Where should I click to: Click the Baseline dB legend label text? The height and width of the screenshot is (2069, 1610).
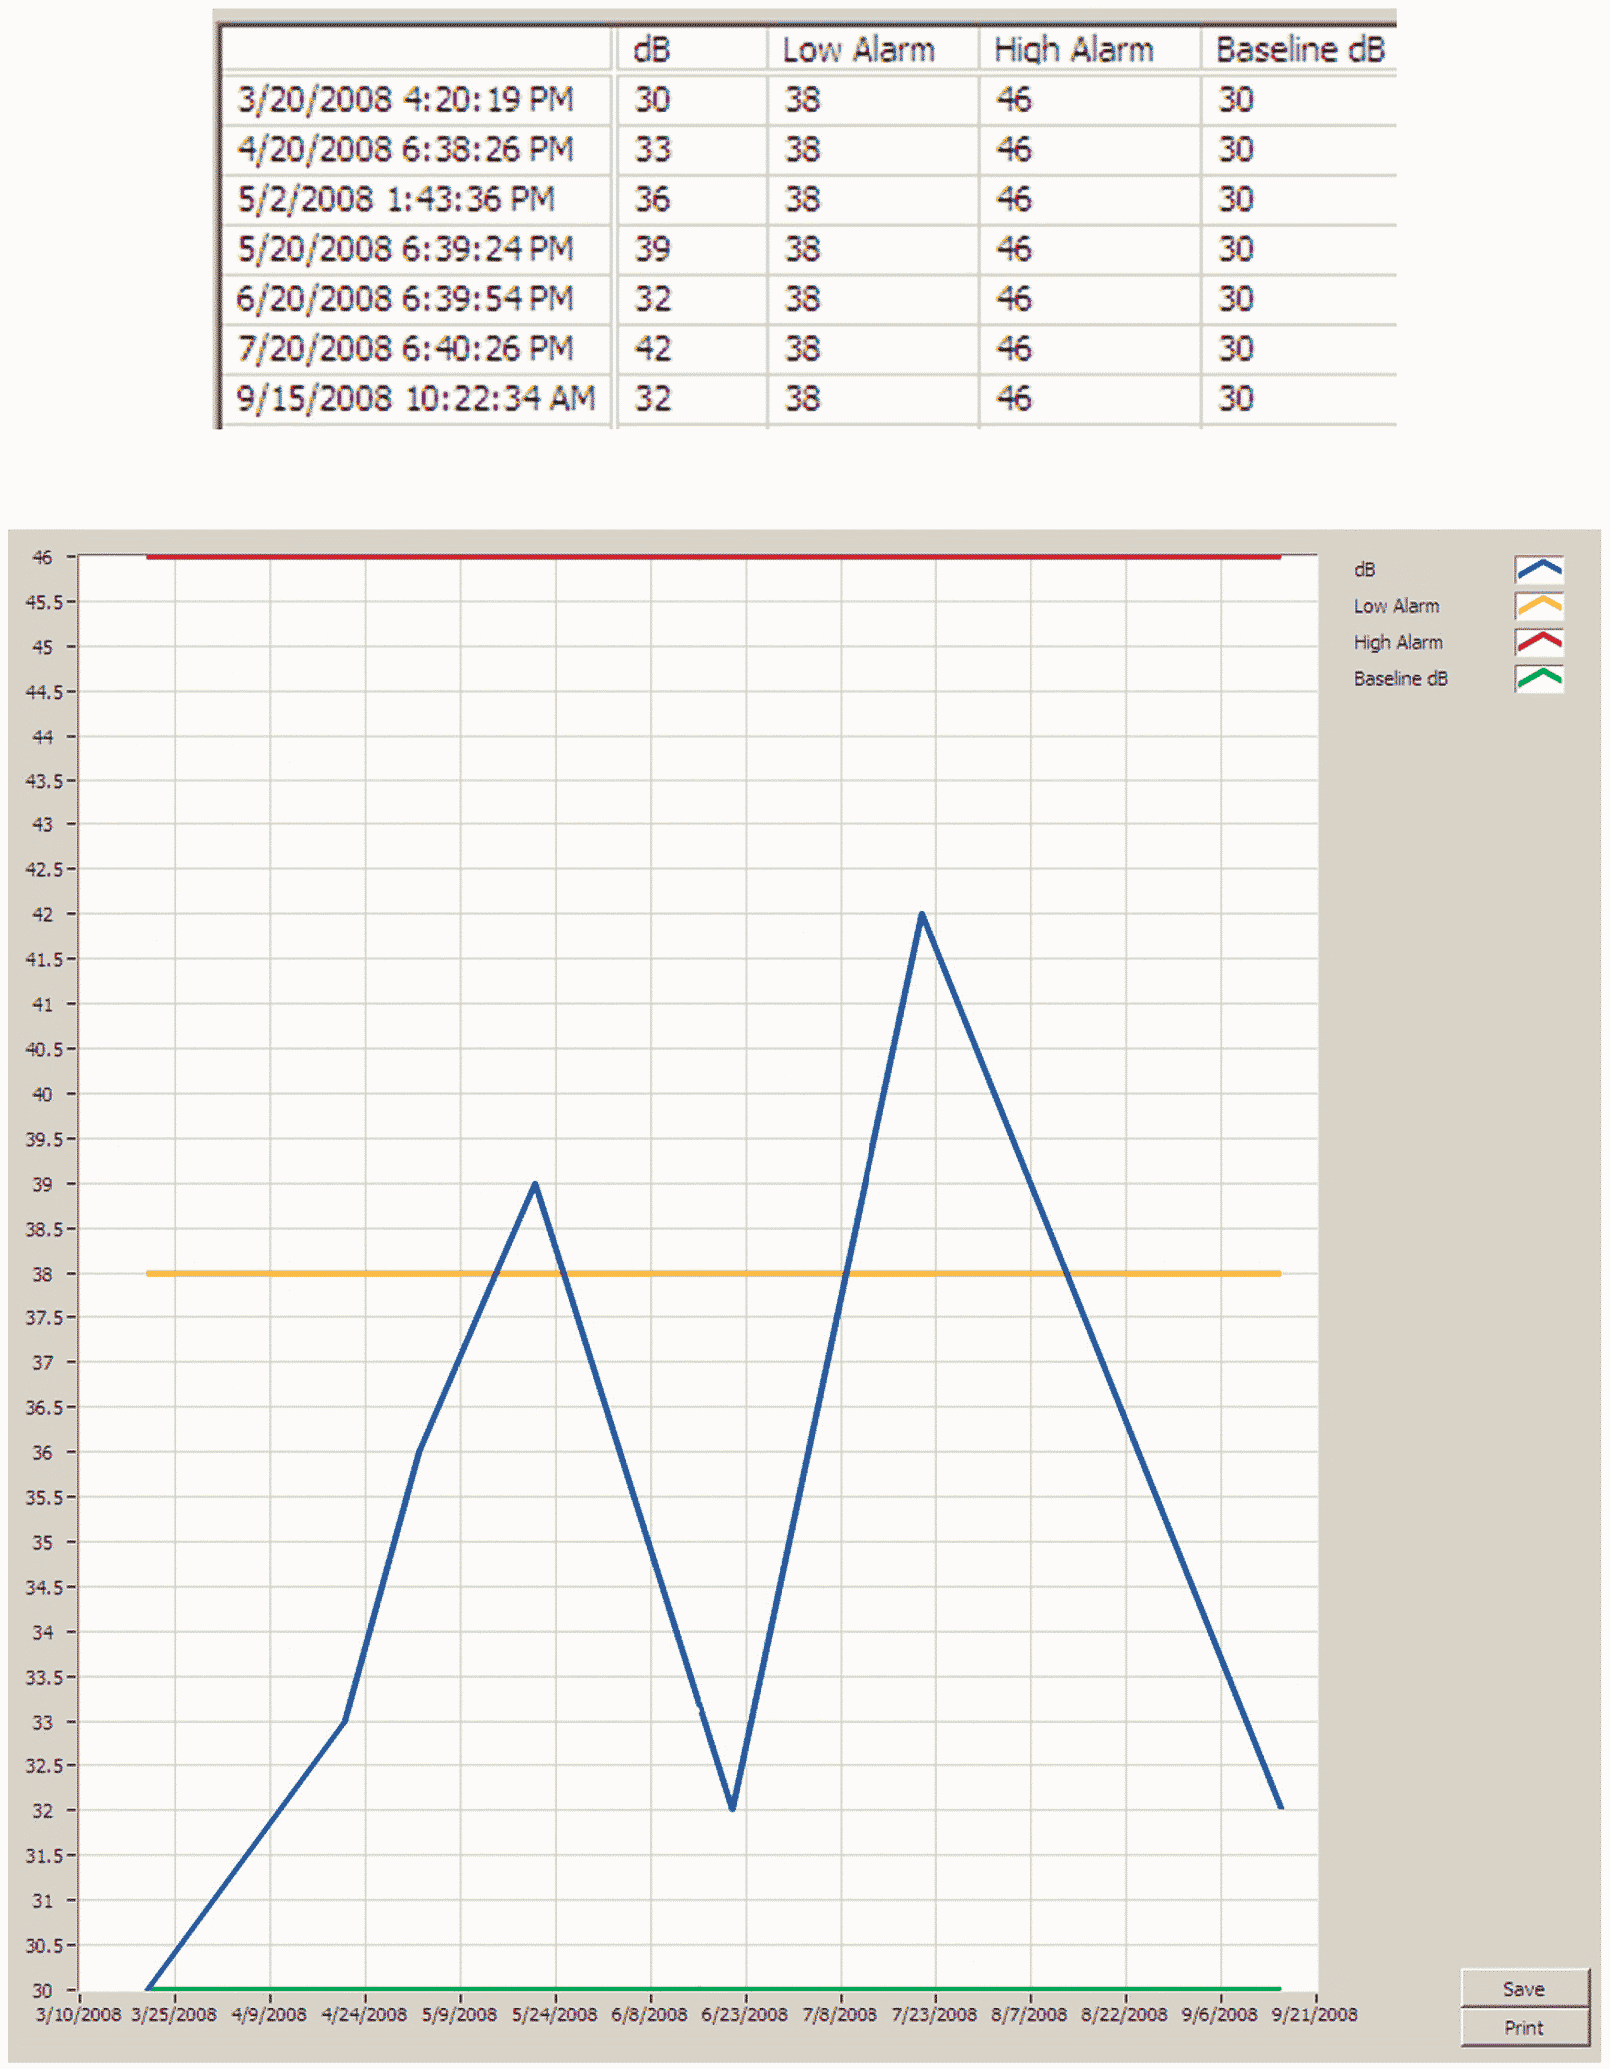coord(1399,678)
